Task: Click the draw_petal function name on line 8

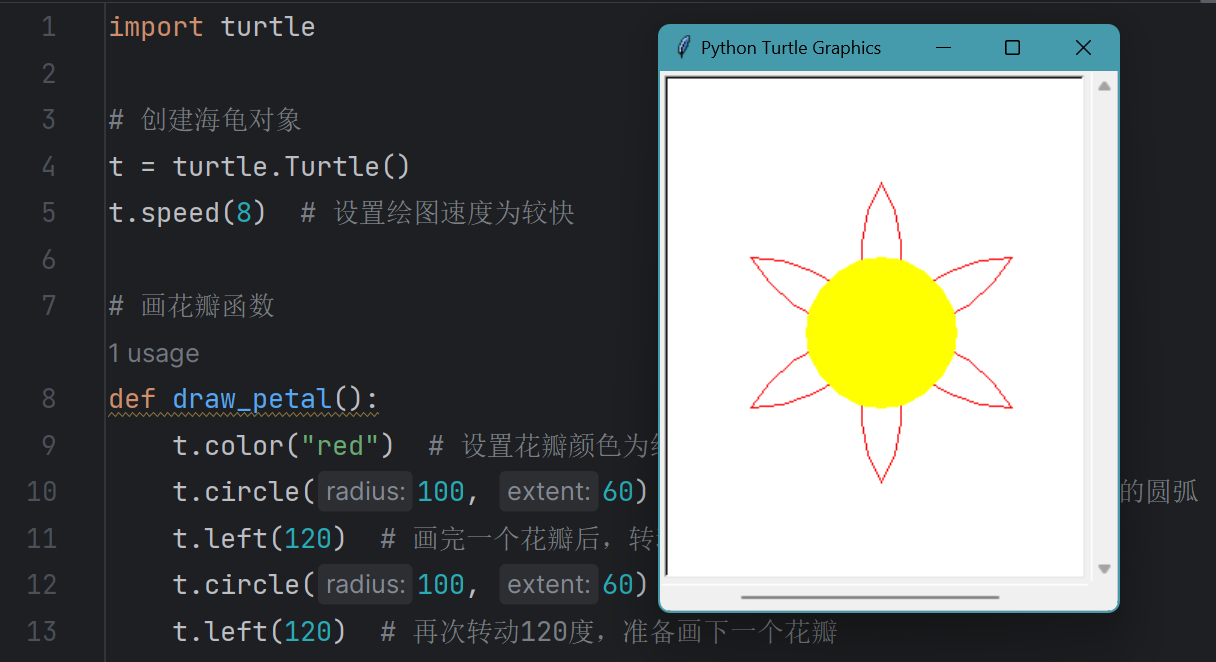Action: click(x=252, y=399)
